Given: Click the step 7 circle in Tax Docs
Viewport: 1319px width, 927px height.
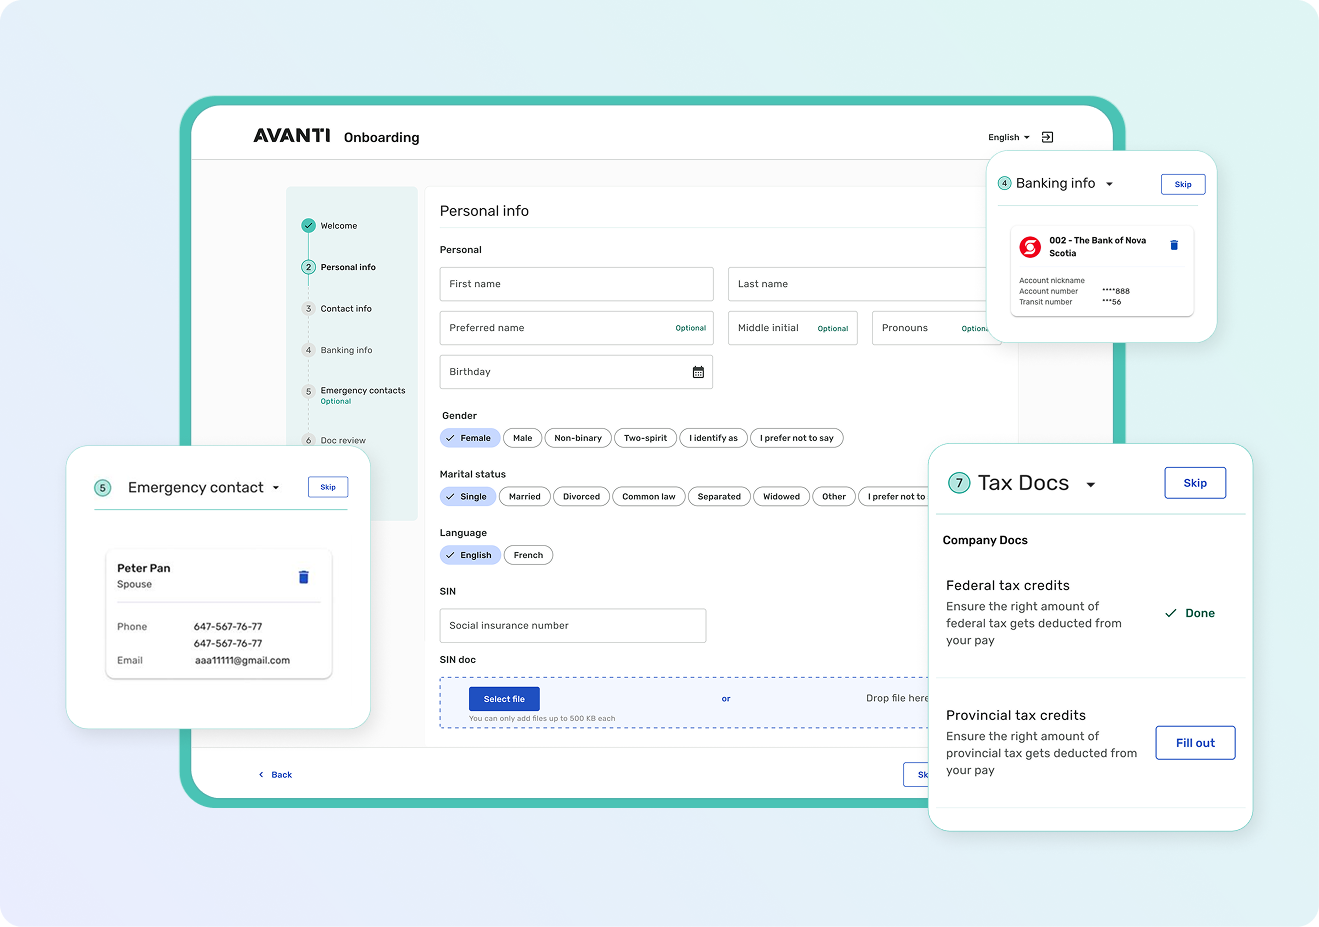Looking at the screenshot, I should click(x=958, y=482).
